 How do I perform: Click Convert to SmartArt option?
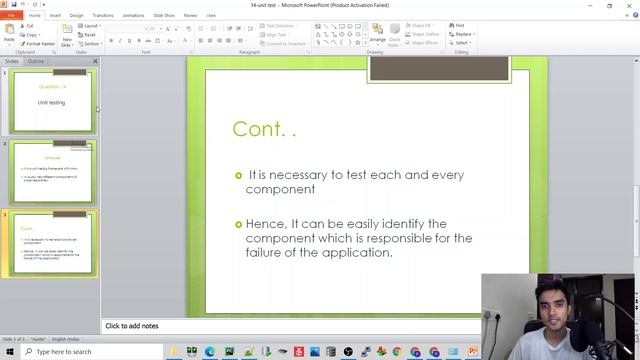point(284,44)
